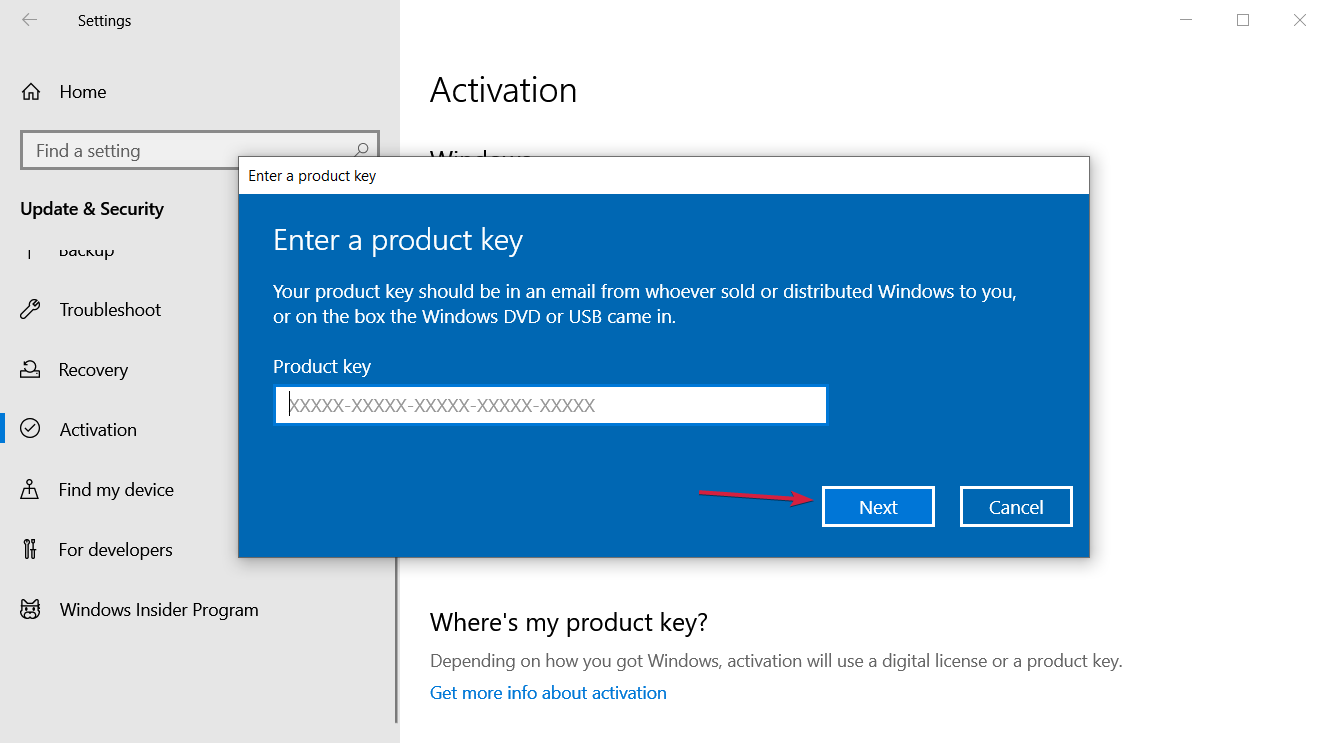This screenshot has height=743, width=1329.
Task: Click the back arrow at top left
Action: pyautogui.click(x=29, y=20)
